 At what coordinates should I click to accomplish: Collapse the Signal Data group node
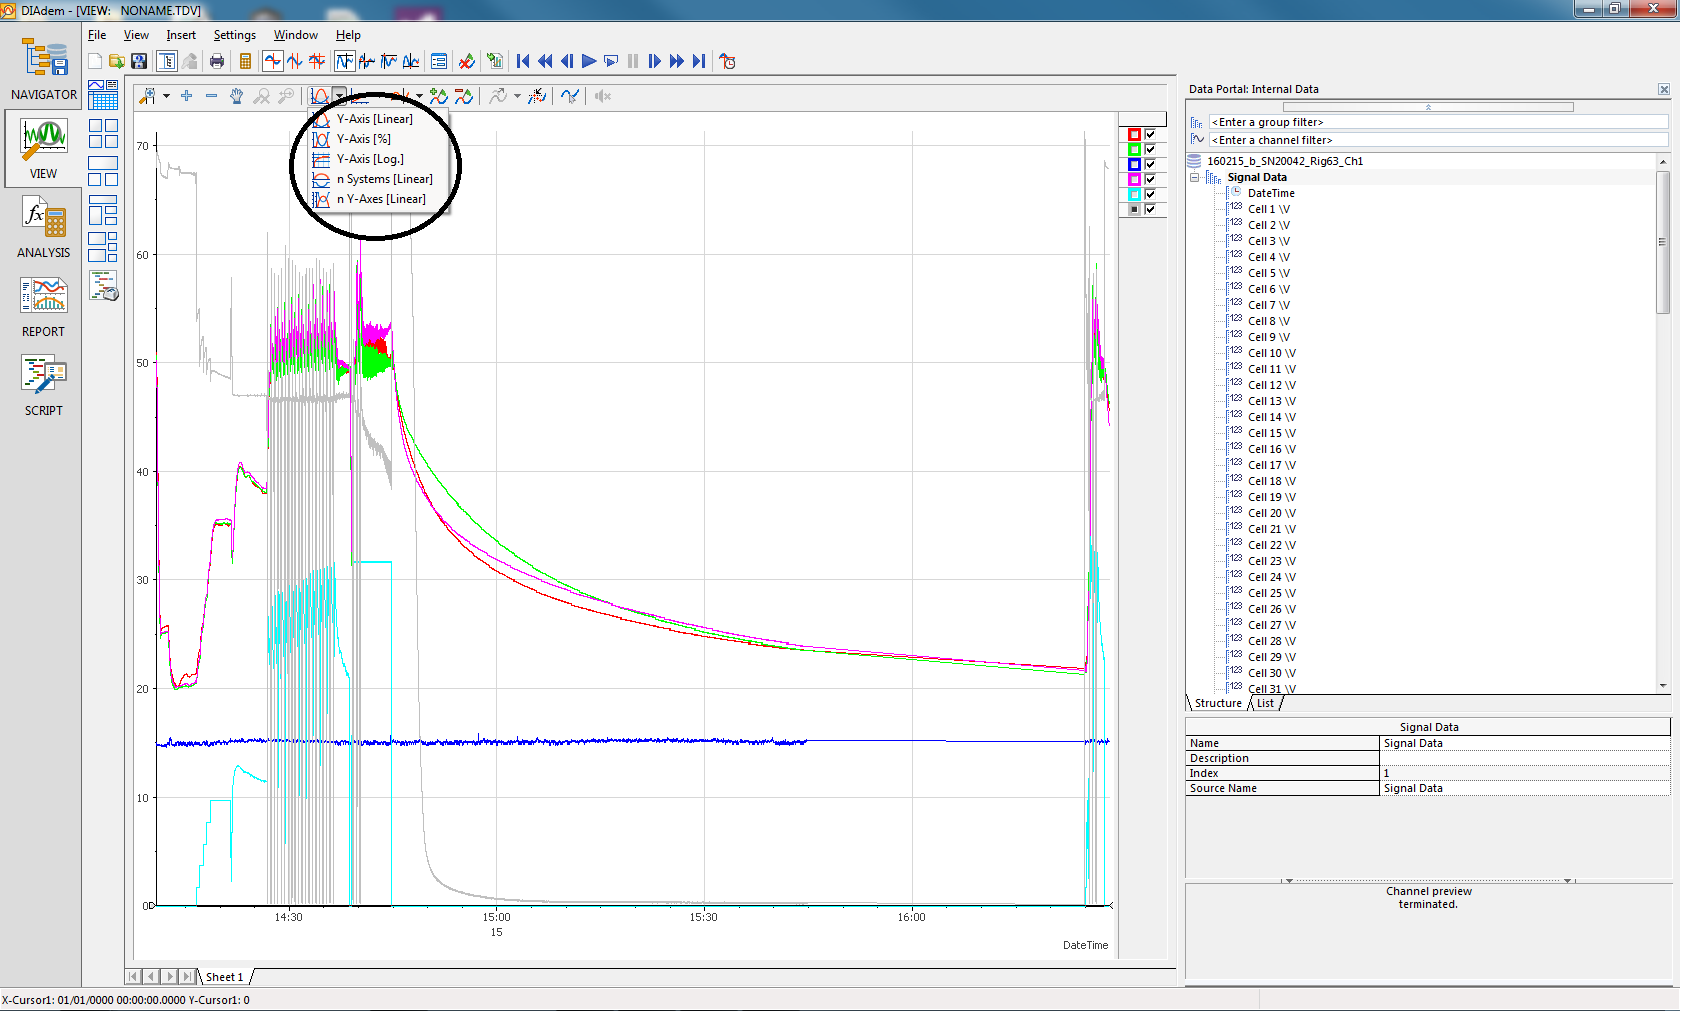(1194, 177)
